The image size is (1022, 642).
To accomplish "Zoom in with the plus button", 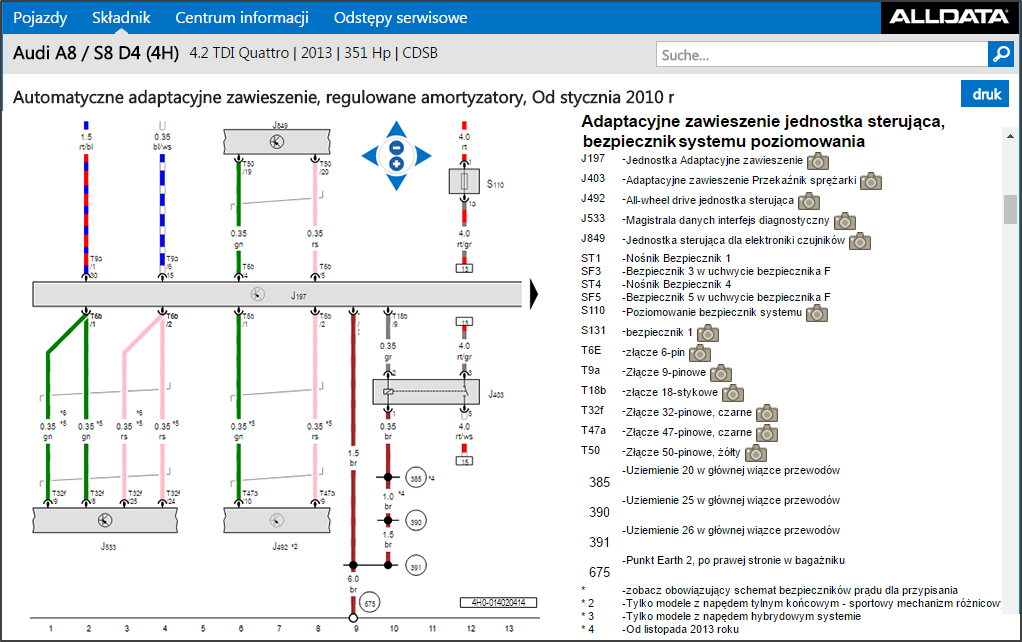I will 396,164.
